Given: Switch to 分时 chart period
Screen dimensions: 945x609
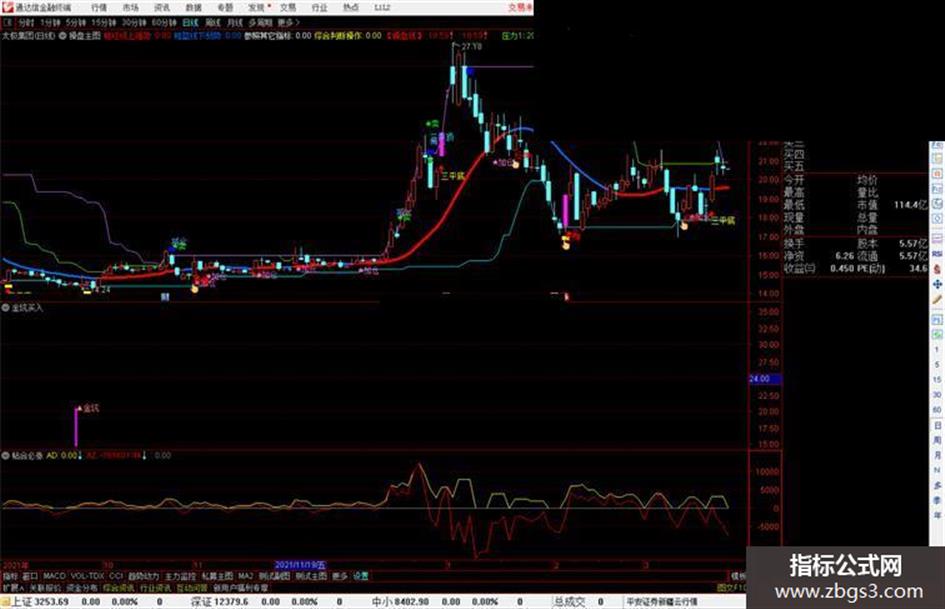Looking at the screenshot, I should (26, 22).
